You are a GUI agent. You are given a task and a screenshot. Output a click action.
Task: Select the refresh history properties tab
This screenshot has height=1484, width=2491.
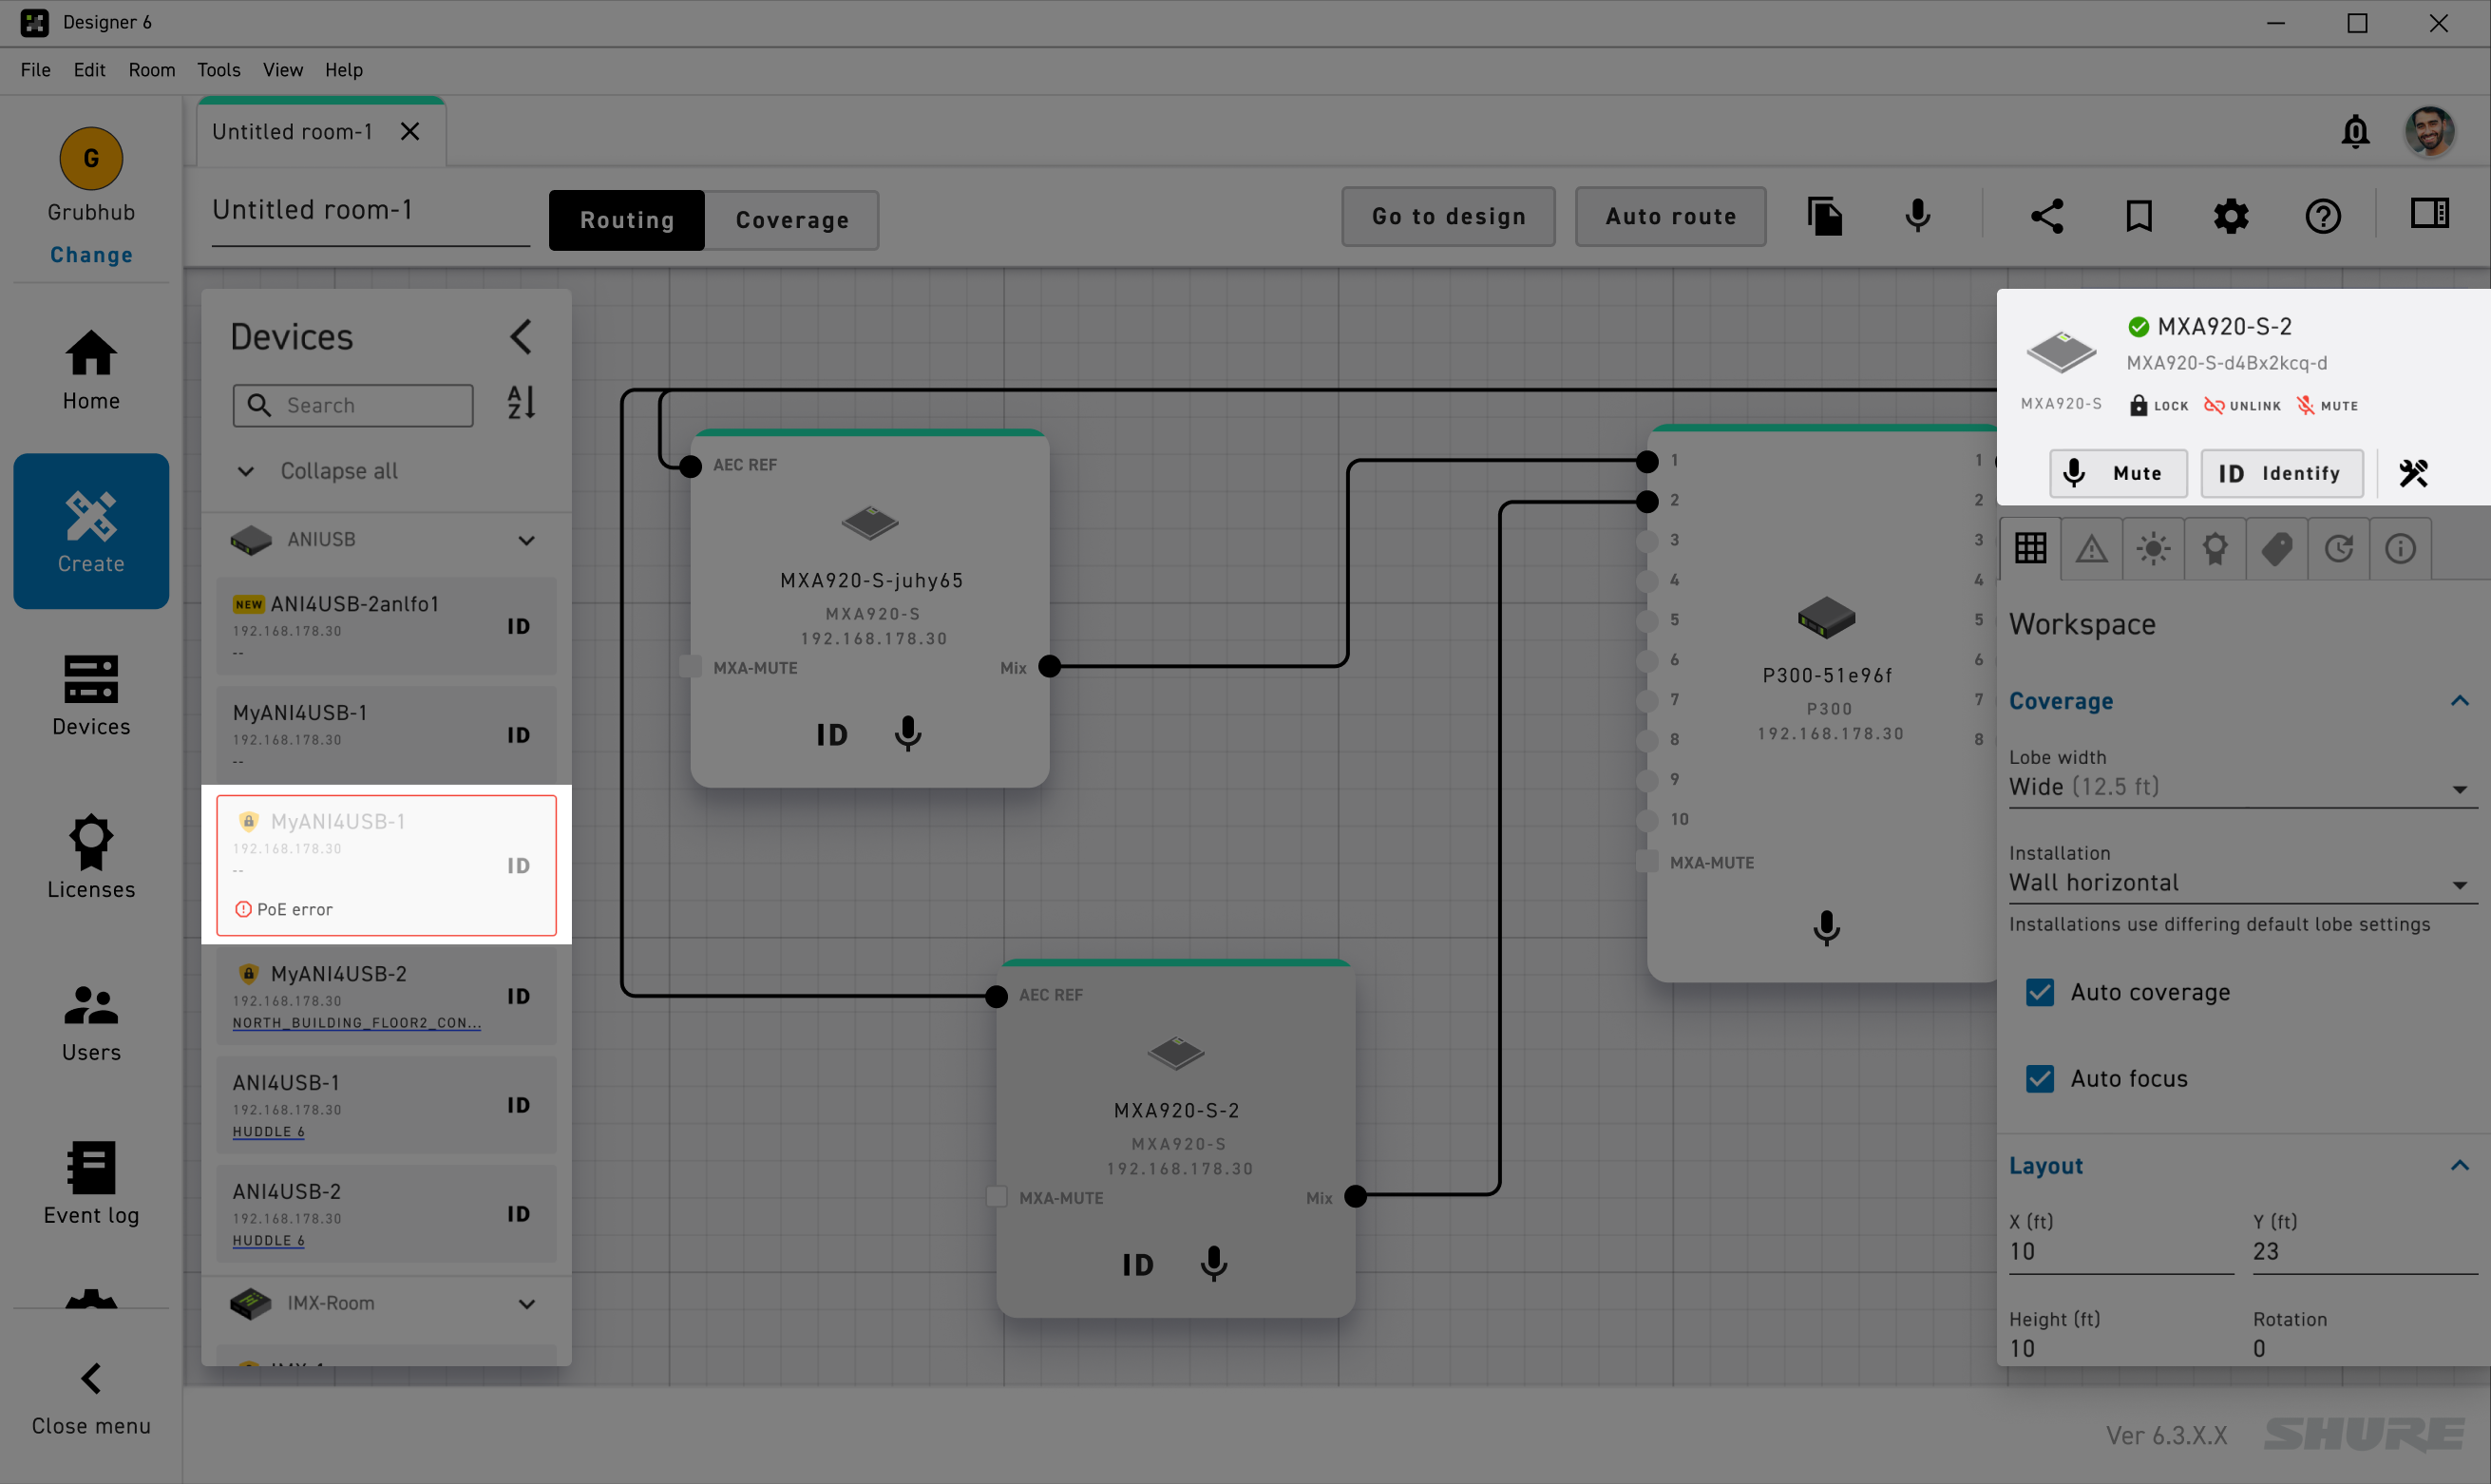pyautogui.click(x=2339, y=548)
